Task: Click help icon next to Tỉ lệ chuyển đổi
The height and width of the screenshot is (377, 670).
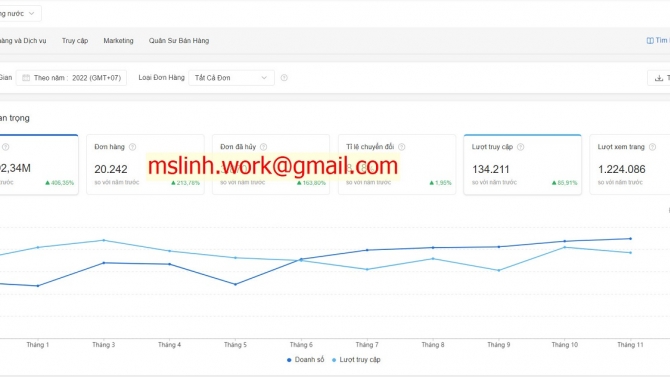Action: click(x=402, y=147)
